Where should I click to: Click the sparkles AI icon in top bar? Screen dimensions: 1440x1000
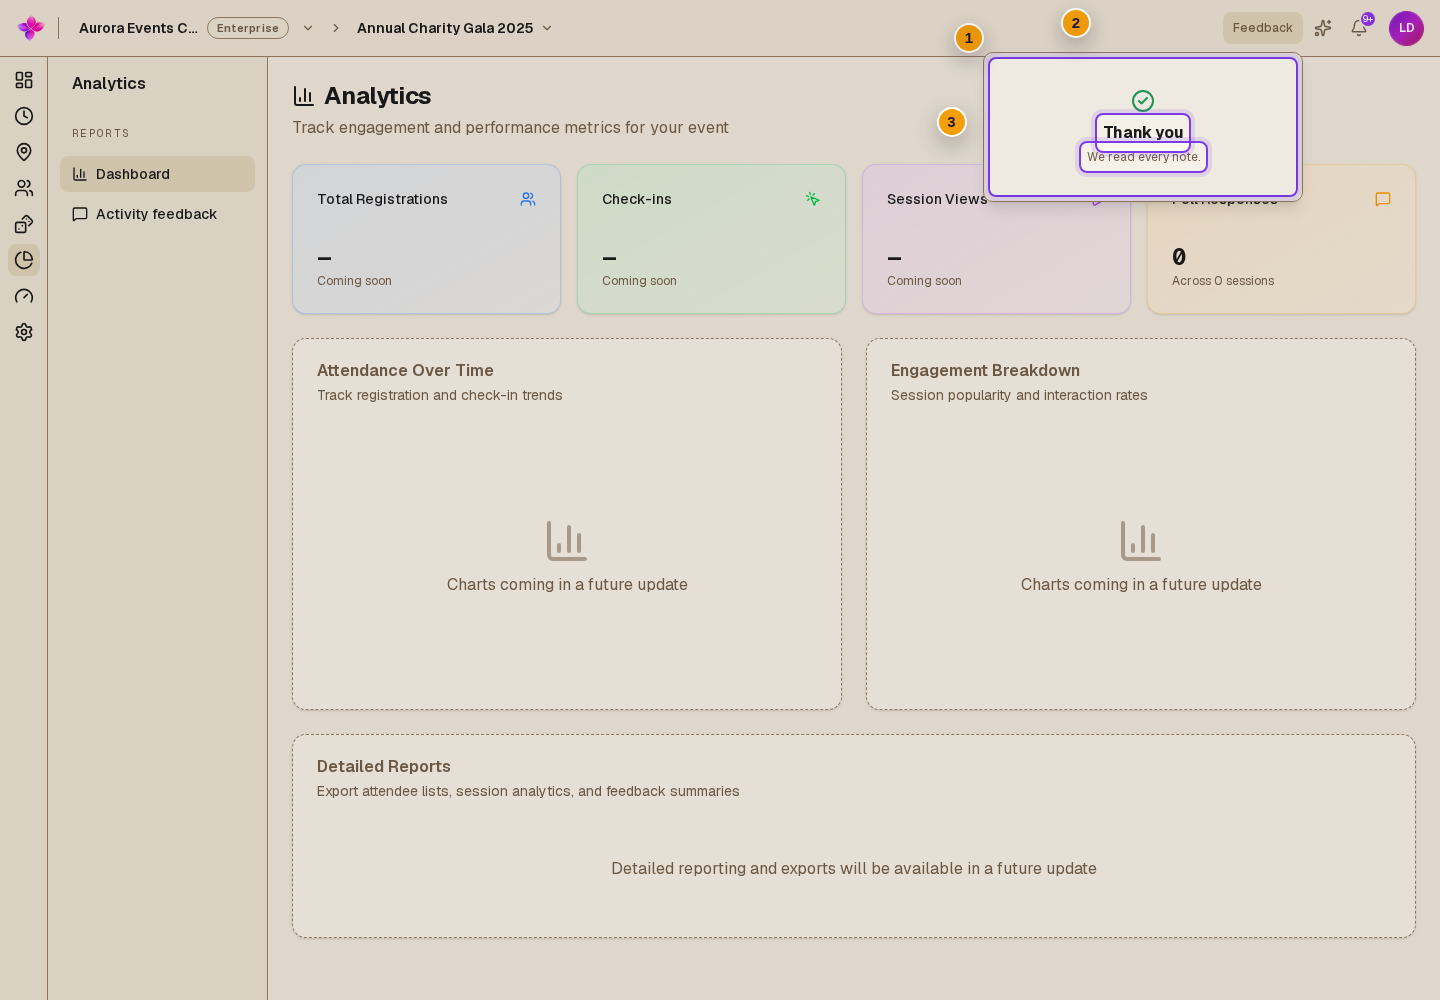click(x=1323, y=28)
